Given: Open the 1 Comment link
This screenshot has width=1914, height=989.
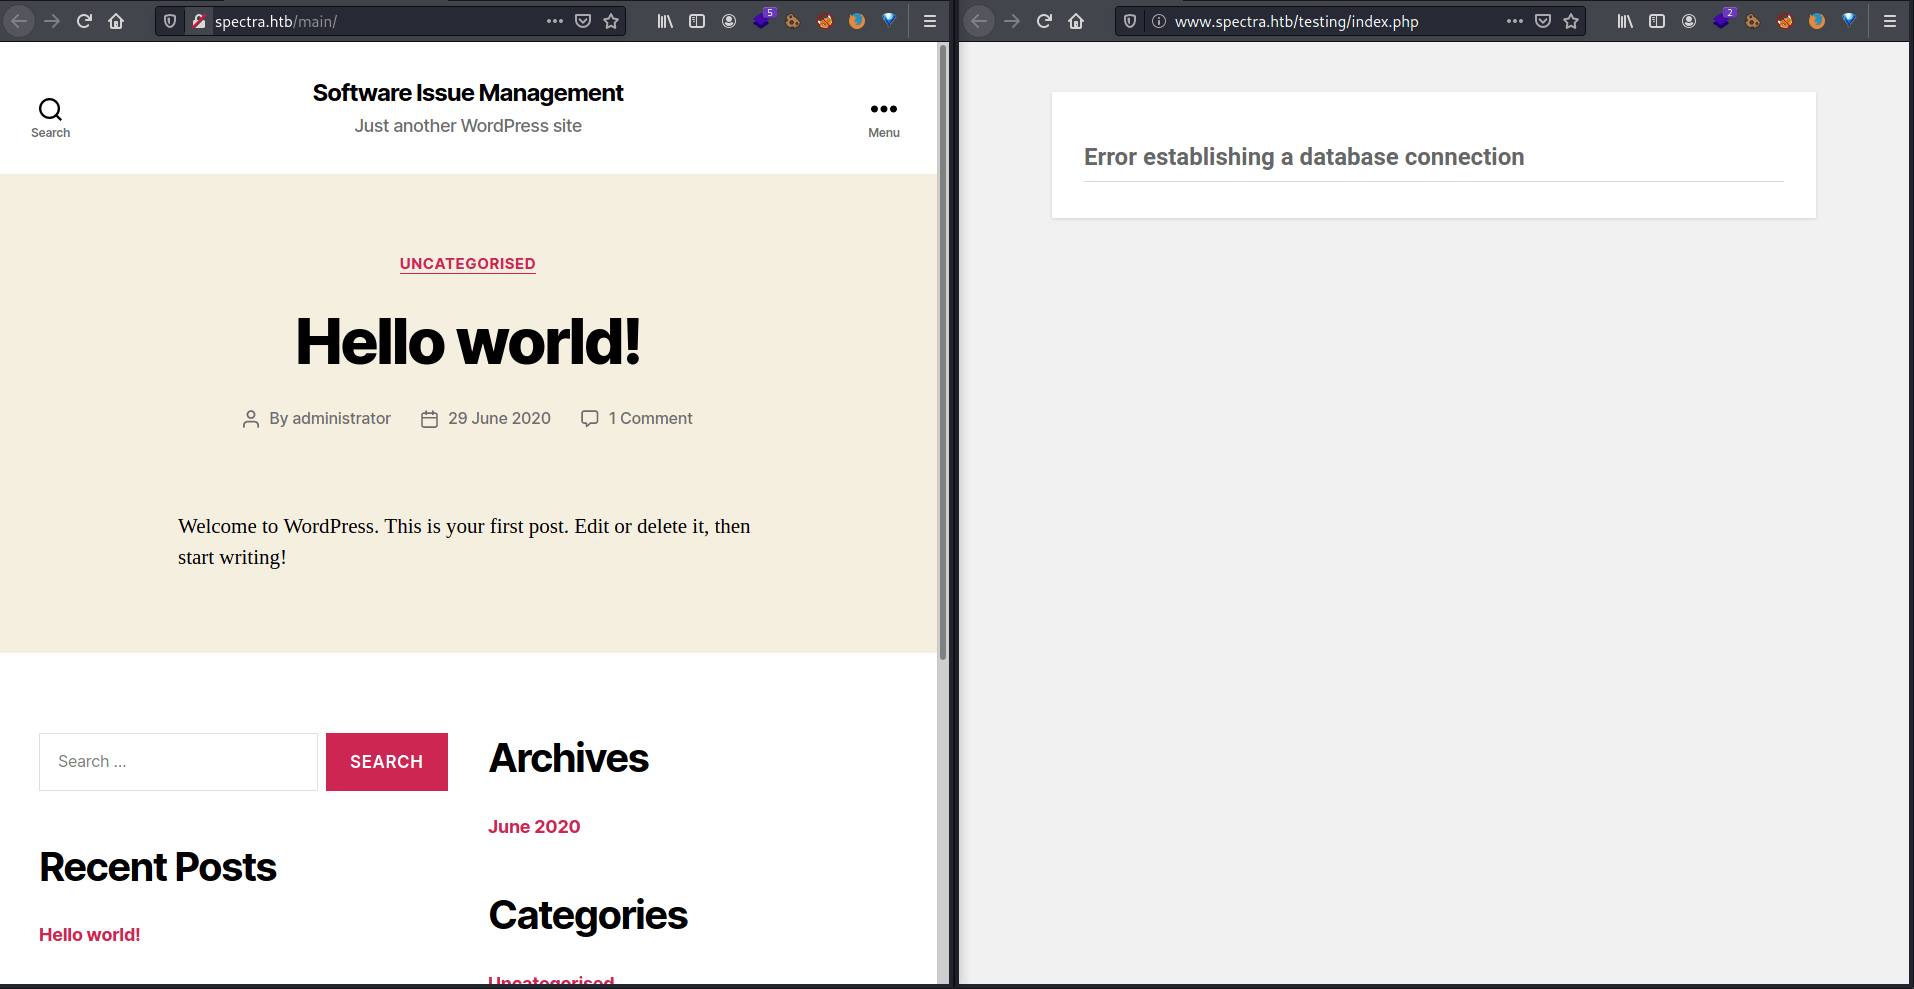Looking at the screenshot, I should (650, 419).
